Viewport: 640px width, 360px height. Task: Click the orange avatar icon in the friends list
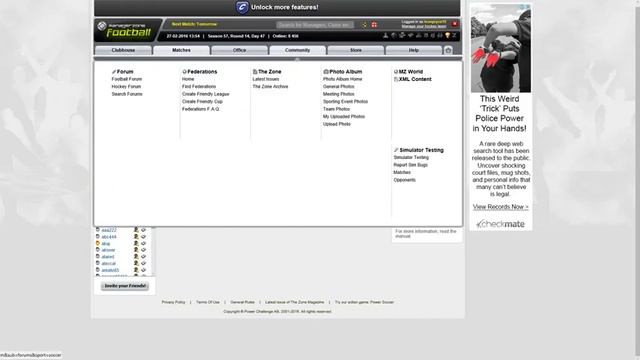pyautogui.click(x=98, y=243)
